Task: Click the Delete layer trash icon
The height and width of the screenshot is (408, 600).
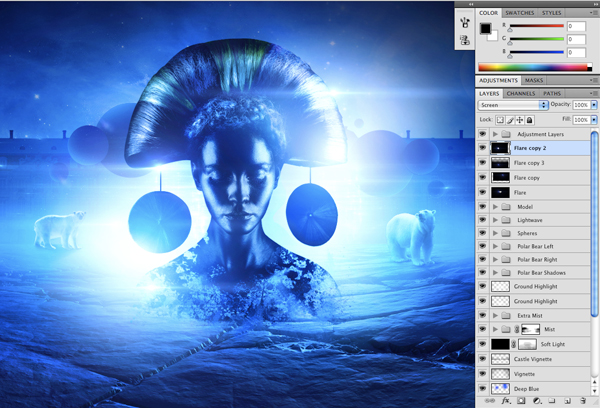Action: [583, 401]
